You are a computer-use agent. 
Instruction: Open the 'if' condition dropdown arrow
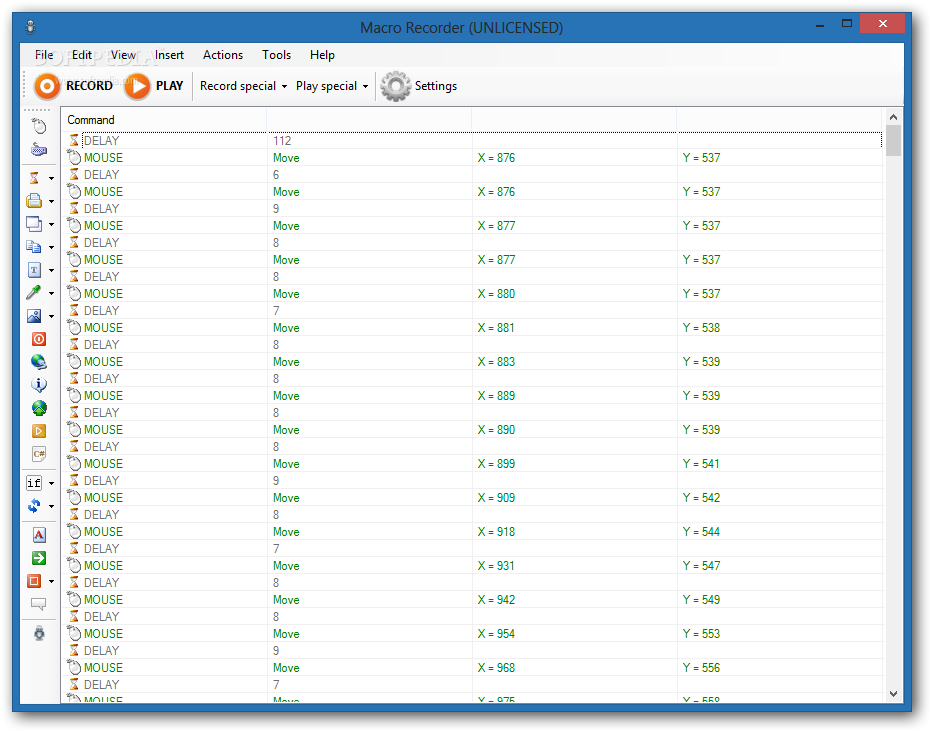pyautogui.click(x=51, y=484)
